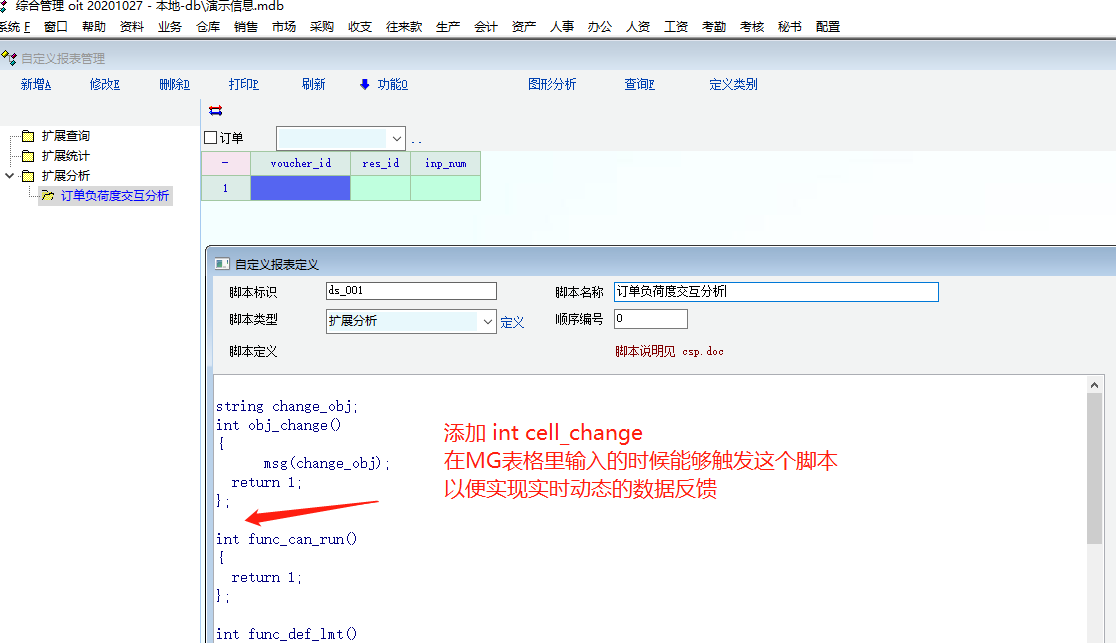Click the 扩展统计 folder icon
The image size is (1116, 643).
tap(28, 156)
